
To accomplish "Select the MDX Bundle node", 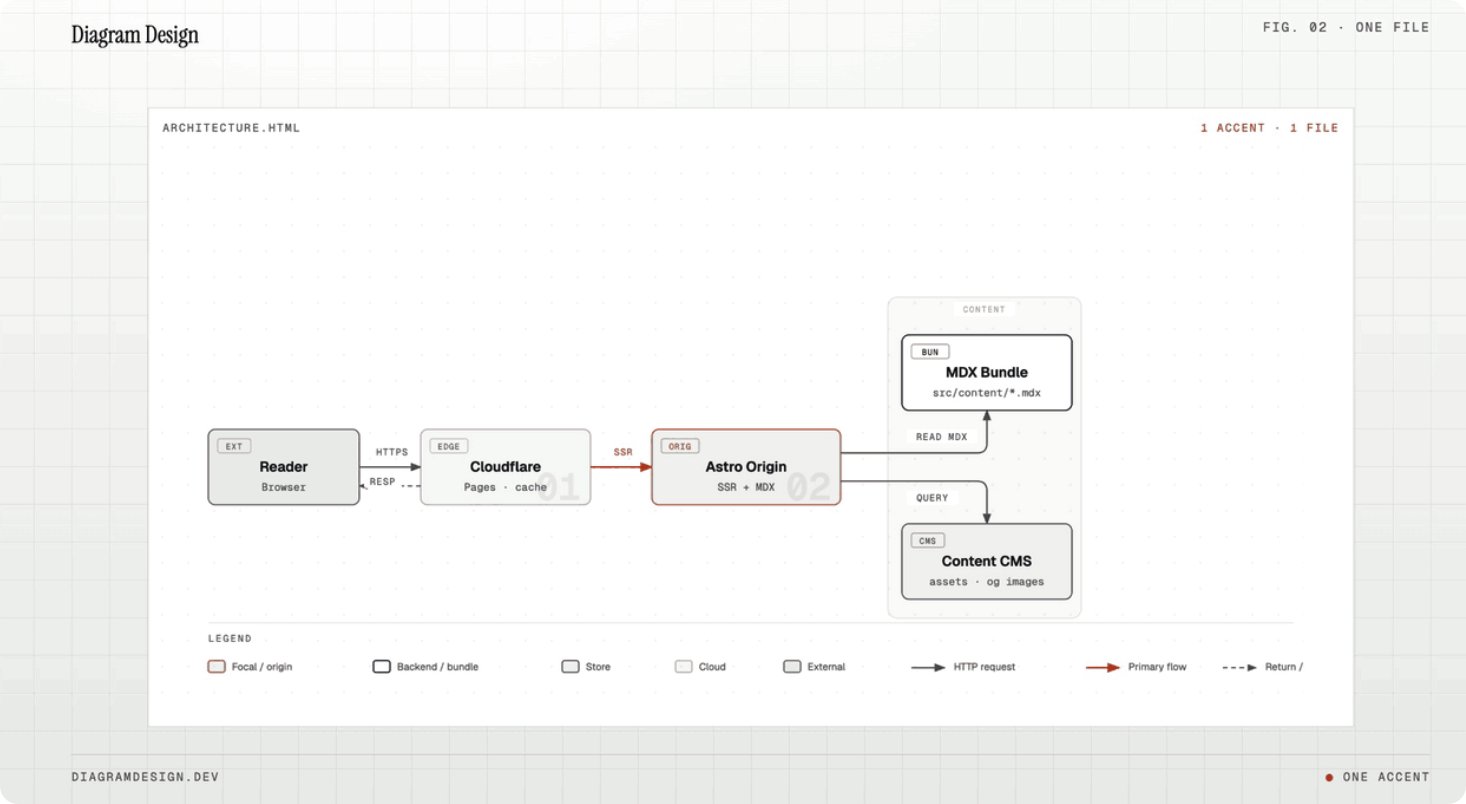I will (x=987, y=372).
